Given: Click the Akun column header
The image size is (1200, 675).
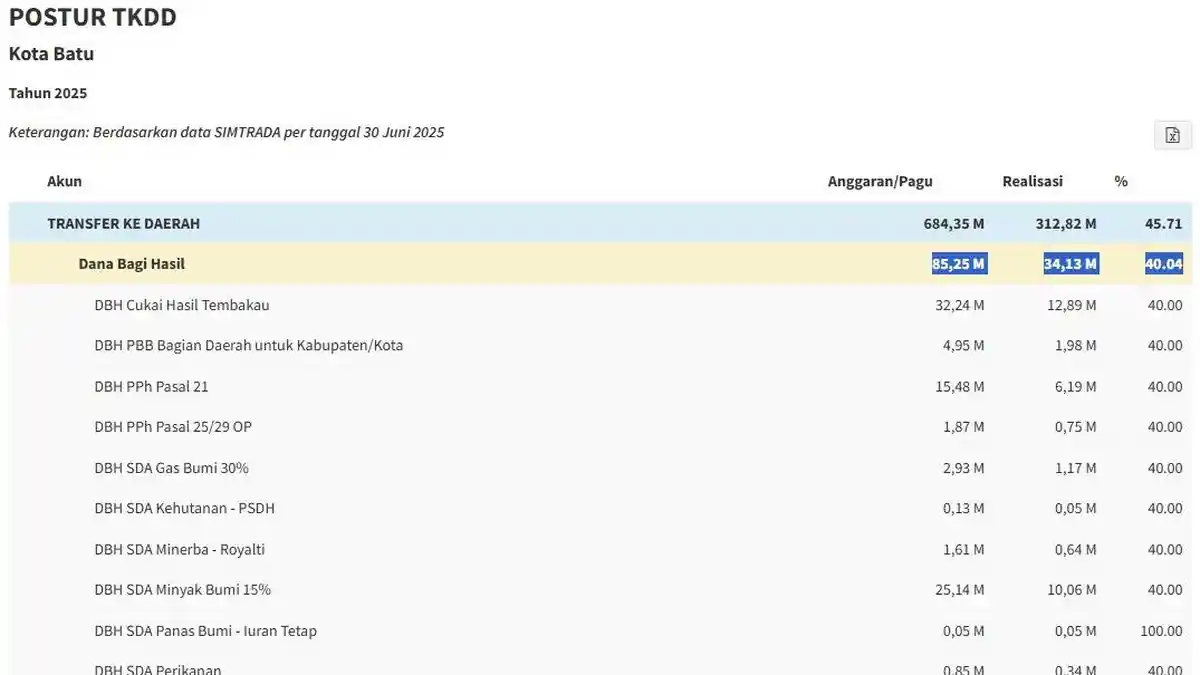Looking at the screenshot, I should coord(65,181).
